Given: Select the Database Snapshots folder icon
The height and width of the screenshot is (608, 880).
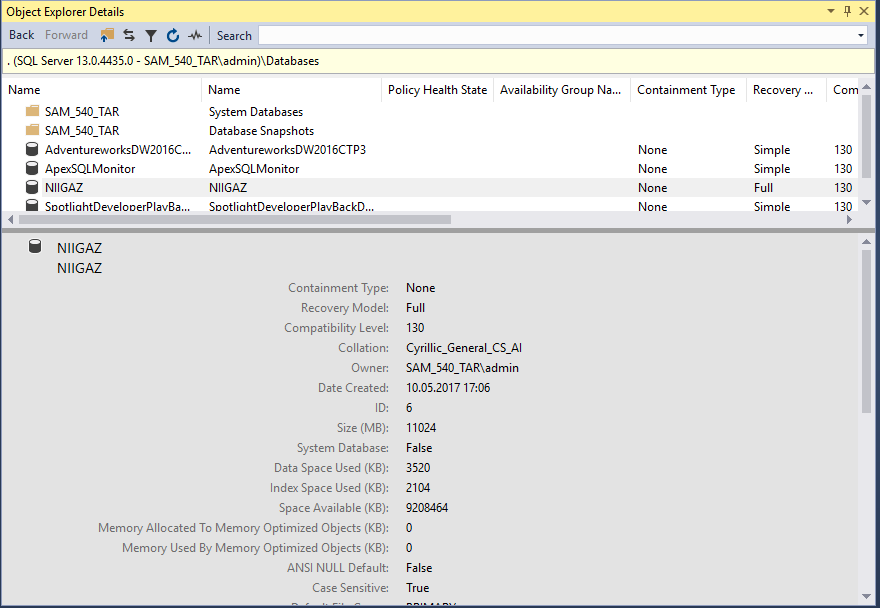Looking at the screenshot, I should [x=33, y=130].
